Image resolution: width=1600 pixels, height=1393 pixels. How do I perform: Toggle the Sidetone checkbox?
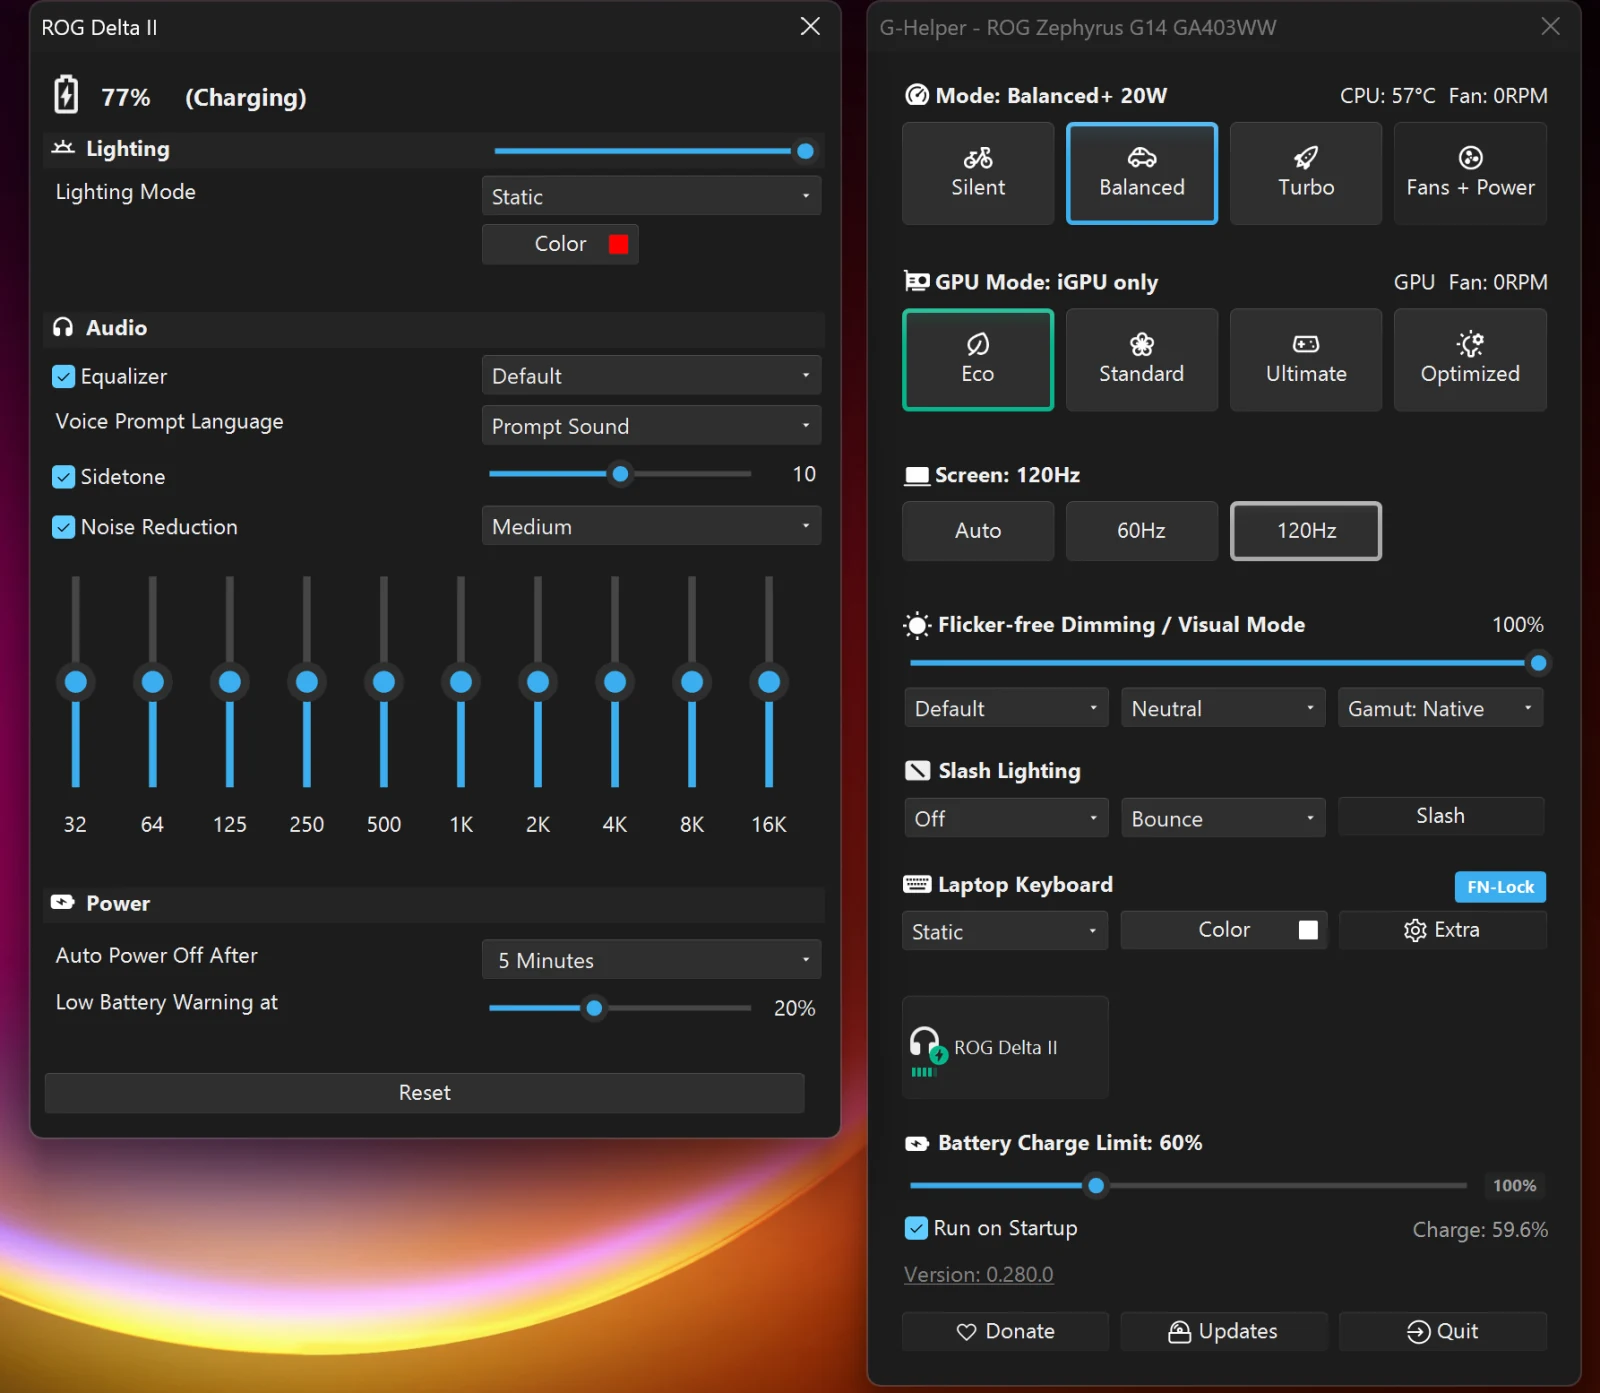tap(63, 477)
